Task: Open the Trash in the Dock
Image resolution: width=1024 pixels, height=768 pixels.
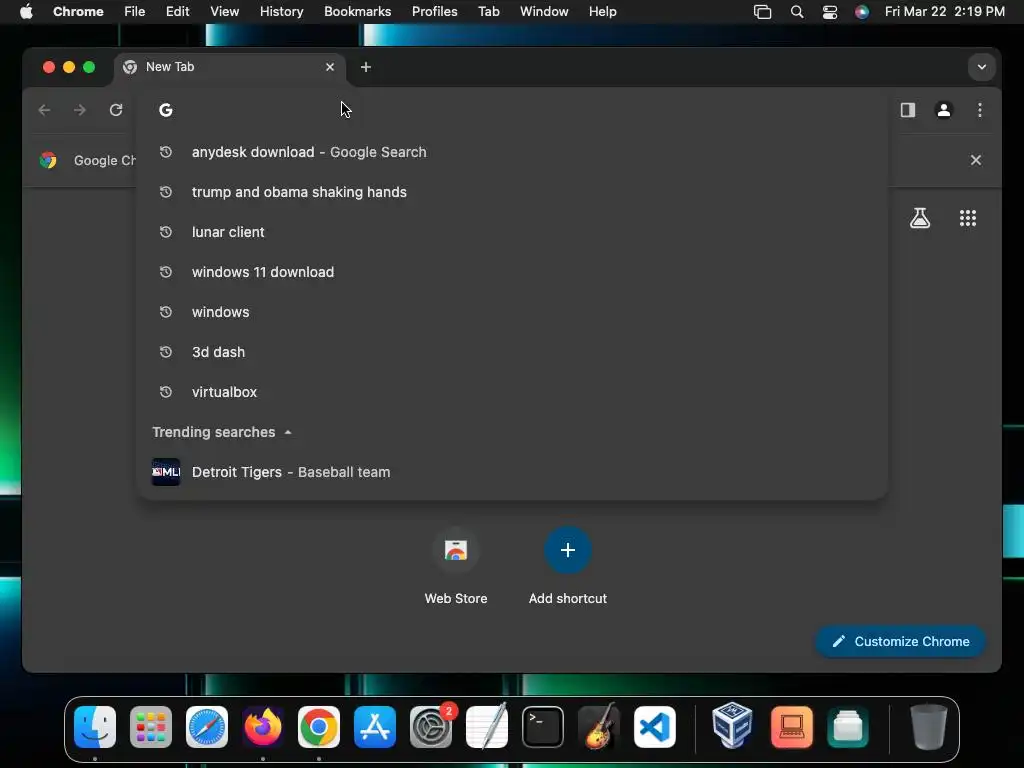Action: [x=929, y=726]
